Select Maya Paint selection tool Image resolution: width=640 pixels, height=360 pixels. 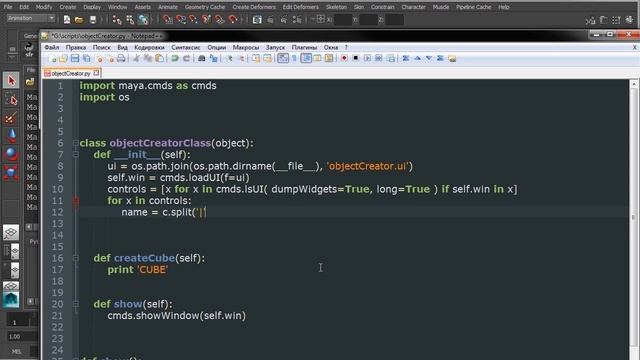(x=11, y=118)
